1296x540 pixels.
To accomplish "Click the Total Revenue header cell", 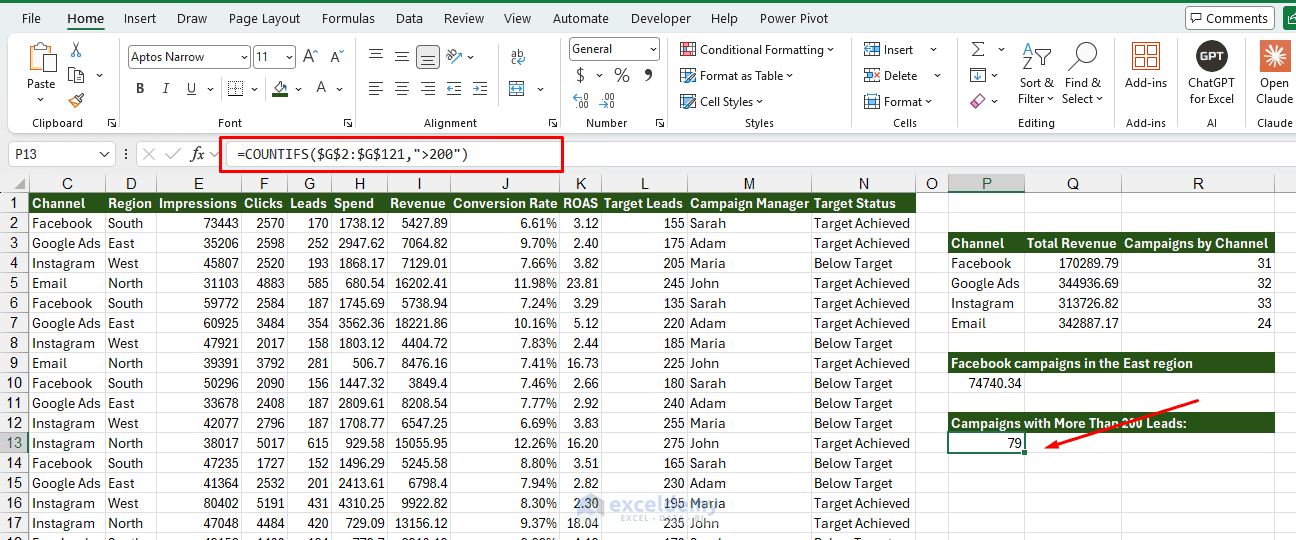I will (x=1071, y=243).
